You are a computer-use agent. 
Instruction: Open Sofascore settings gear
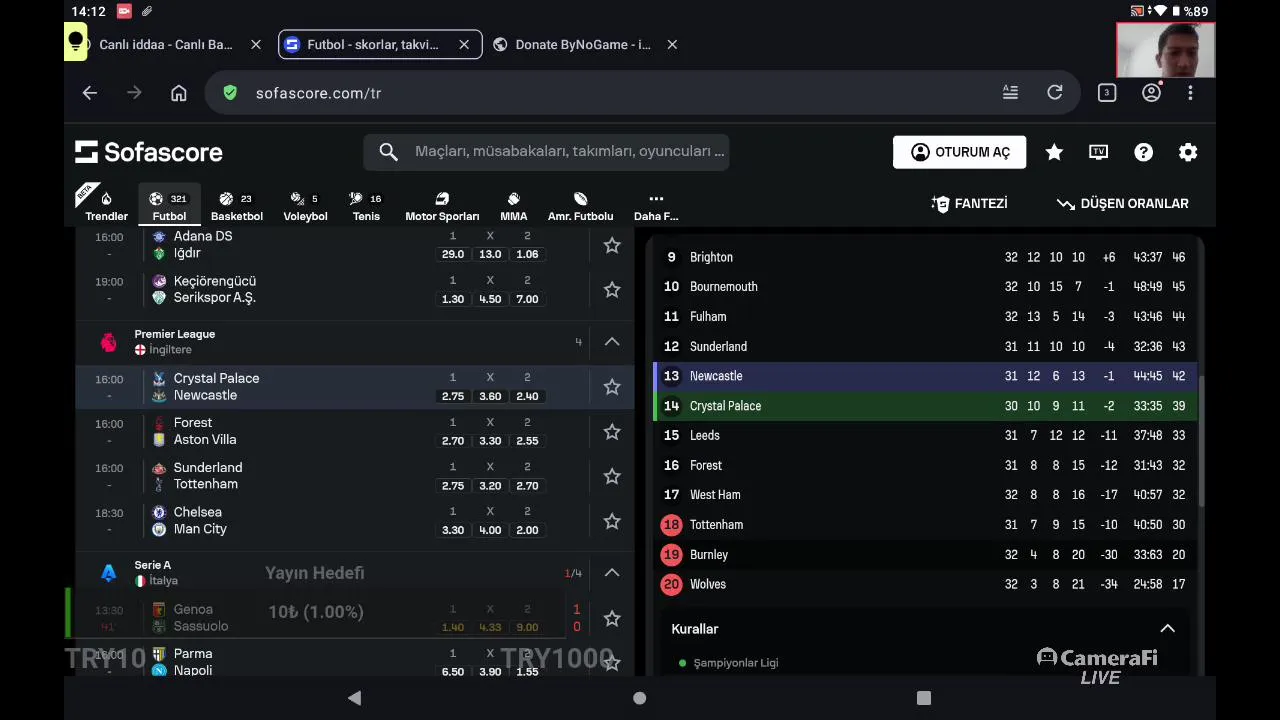click(1188, 152)
